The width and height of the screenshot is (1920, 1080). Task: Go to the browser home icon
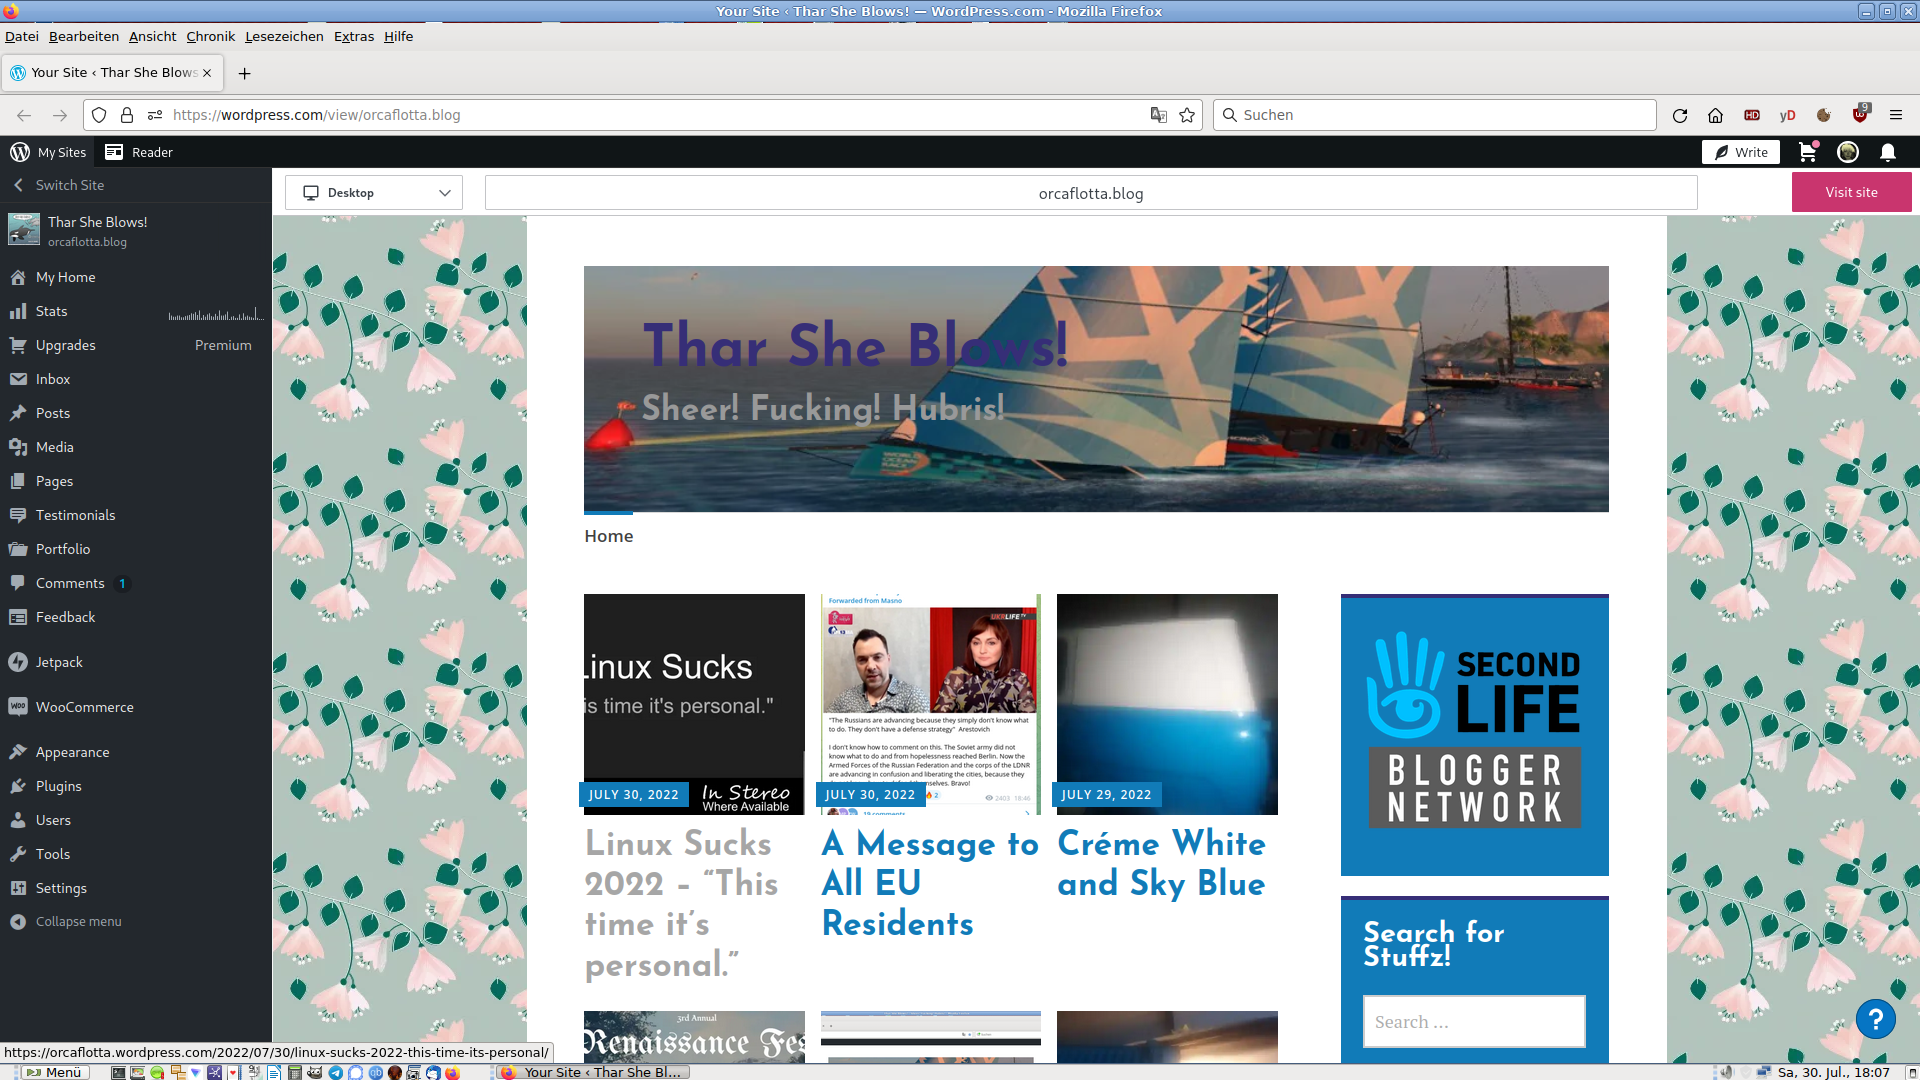click(x=1716, y=115)
